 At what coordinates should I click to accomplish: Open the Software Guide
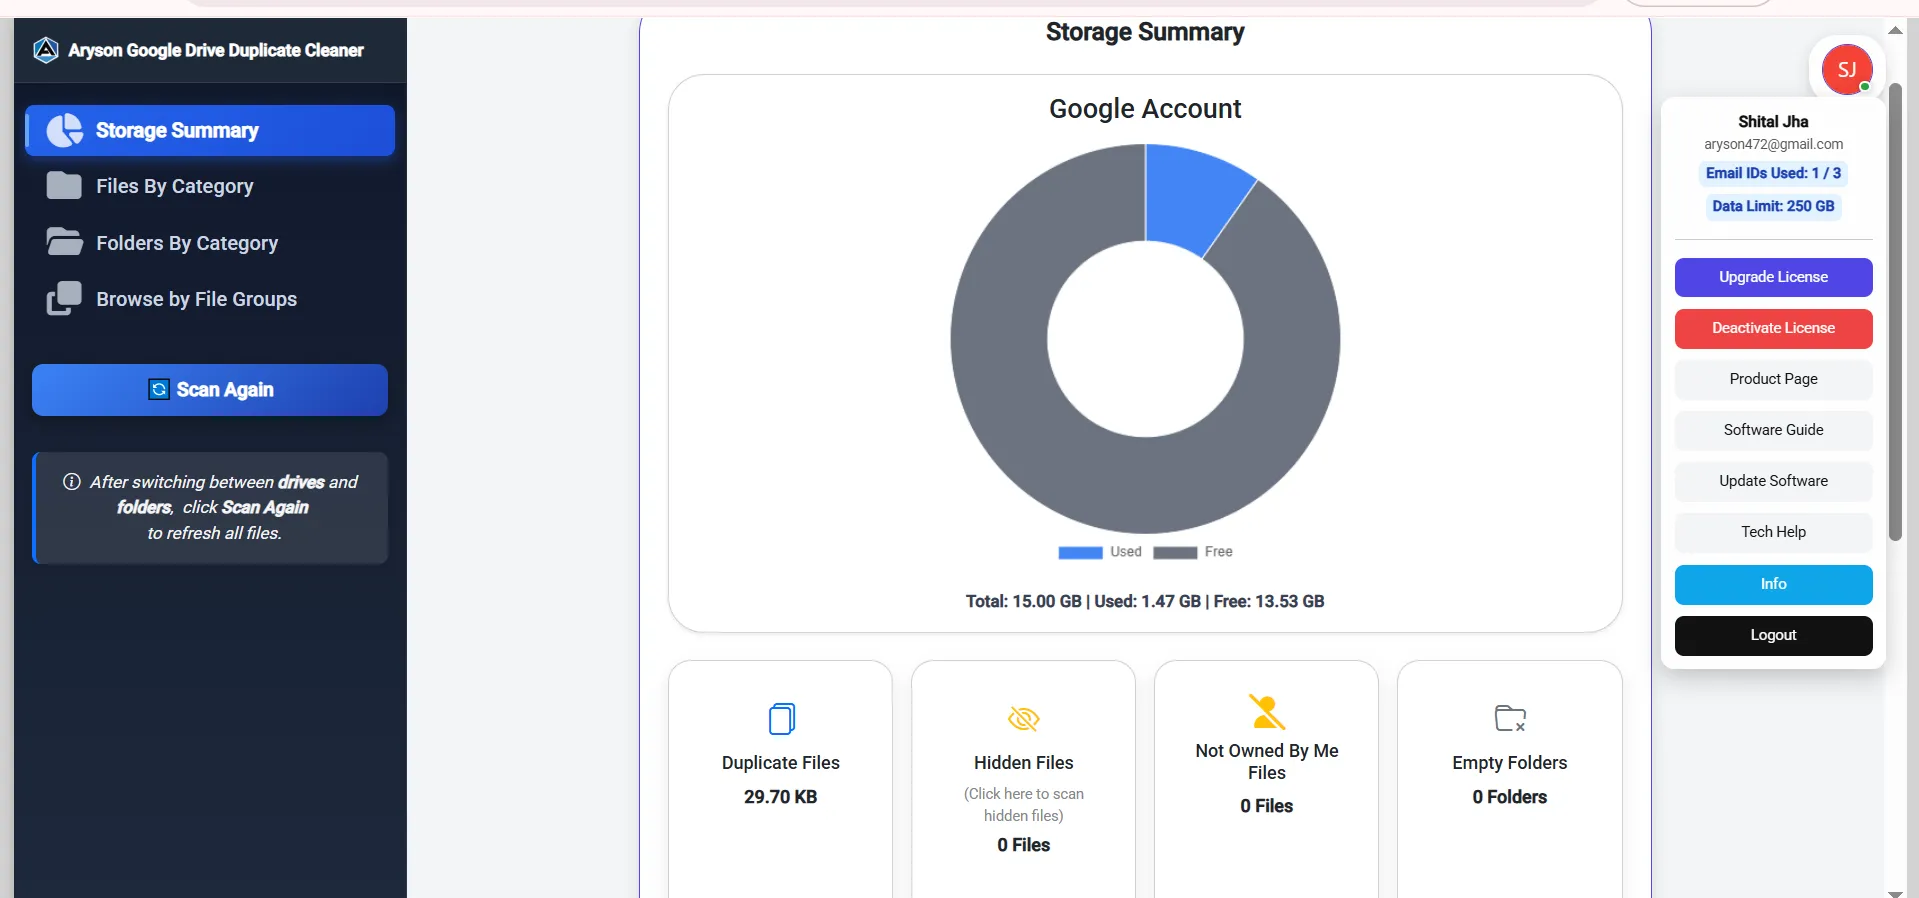point(1773,430)
